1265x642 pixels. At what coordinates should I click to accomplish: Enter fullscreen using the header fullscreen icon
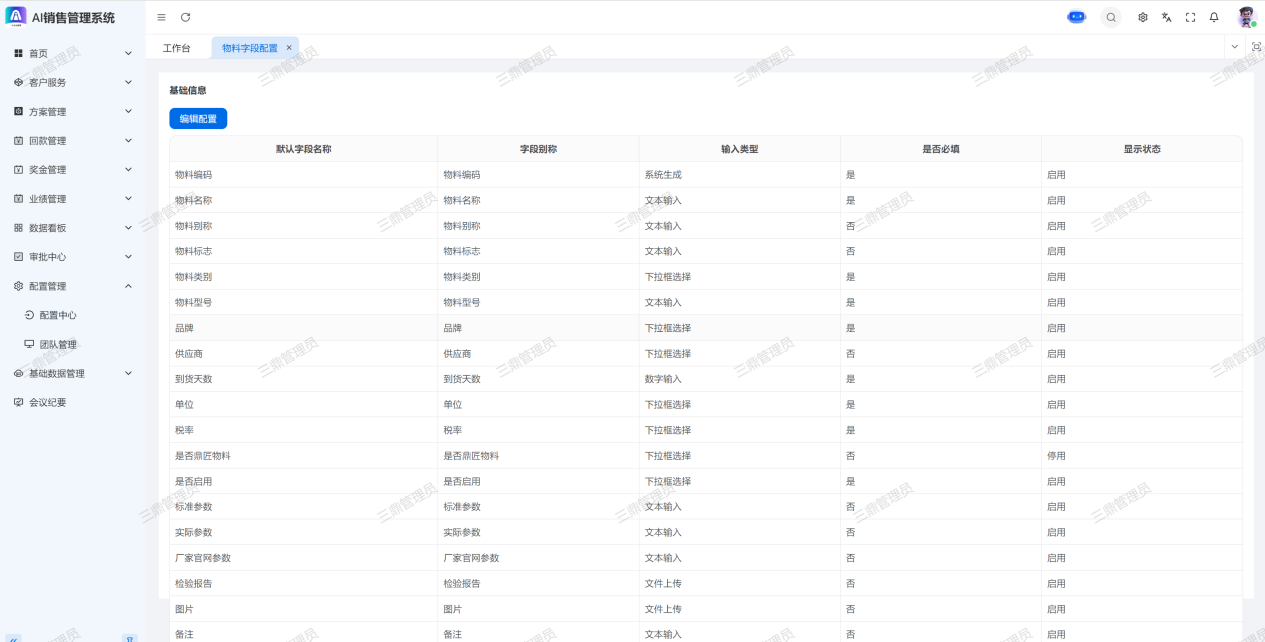1190,17
